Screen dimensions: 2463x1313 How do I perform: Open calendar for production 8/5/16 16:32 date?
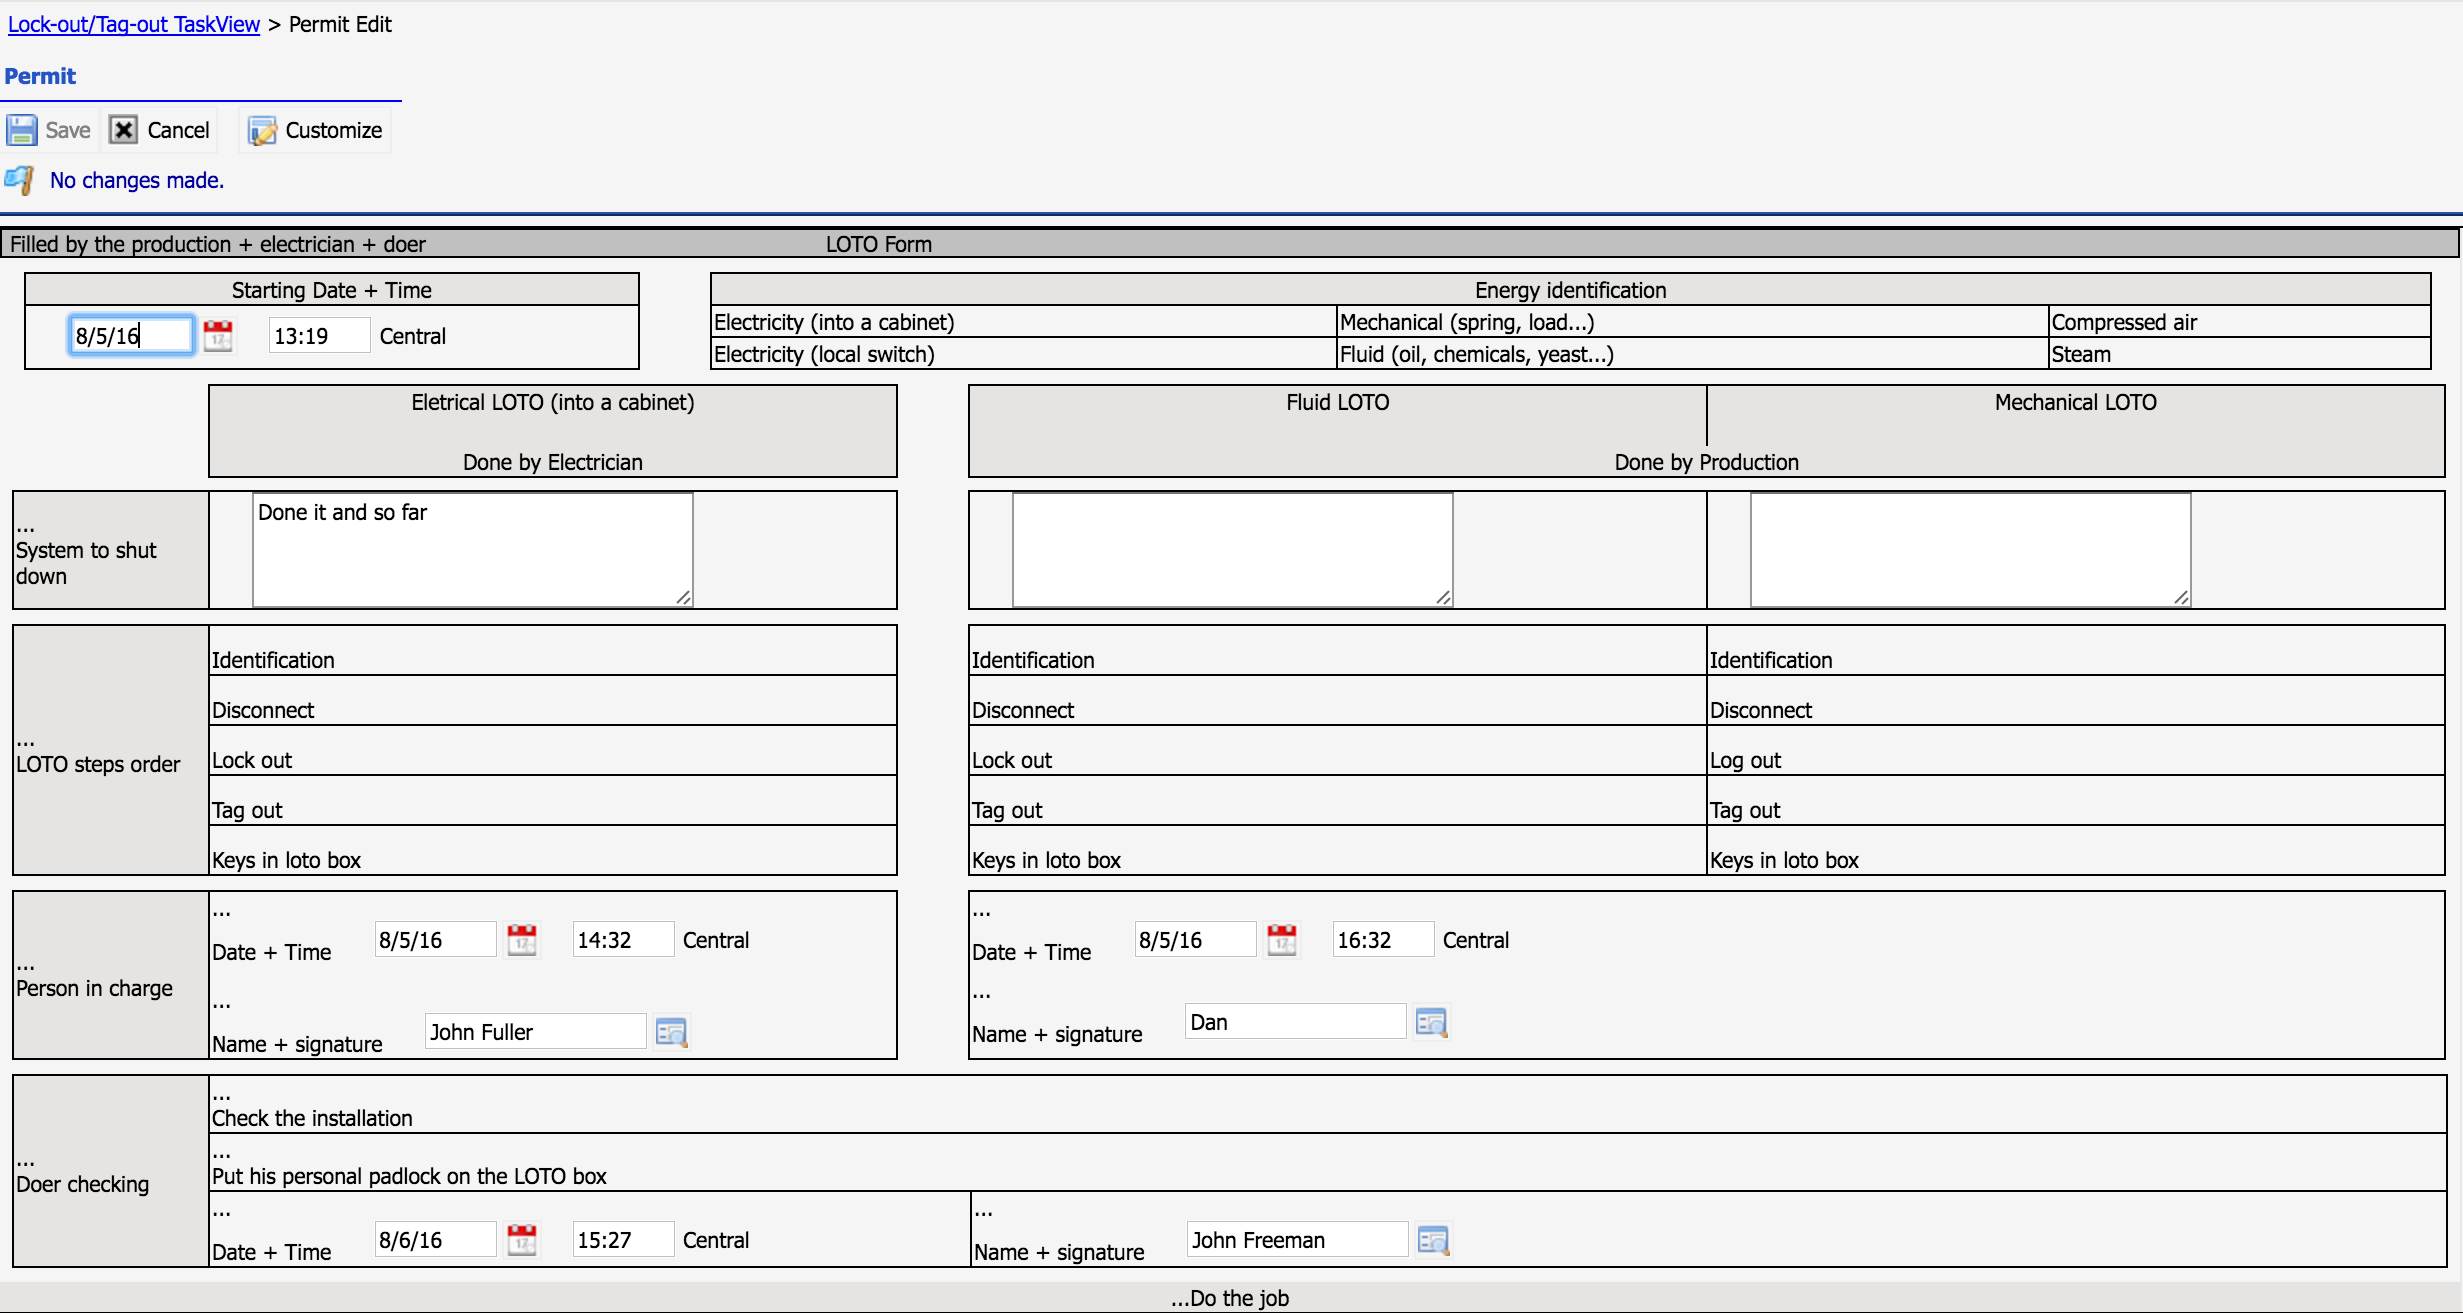pos(1282,940)
